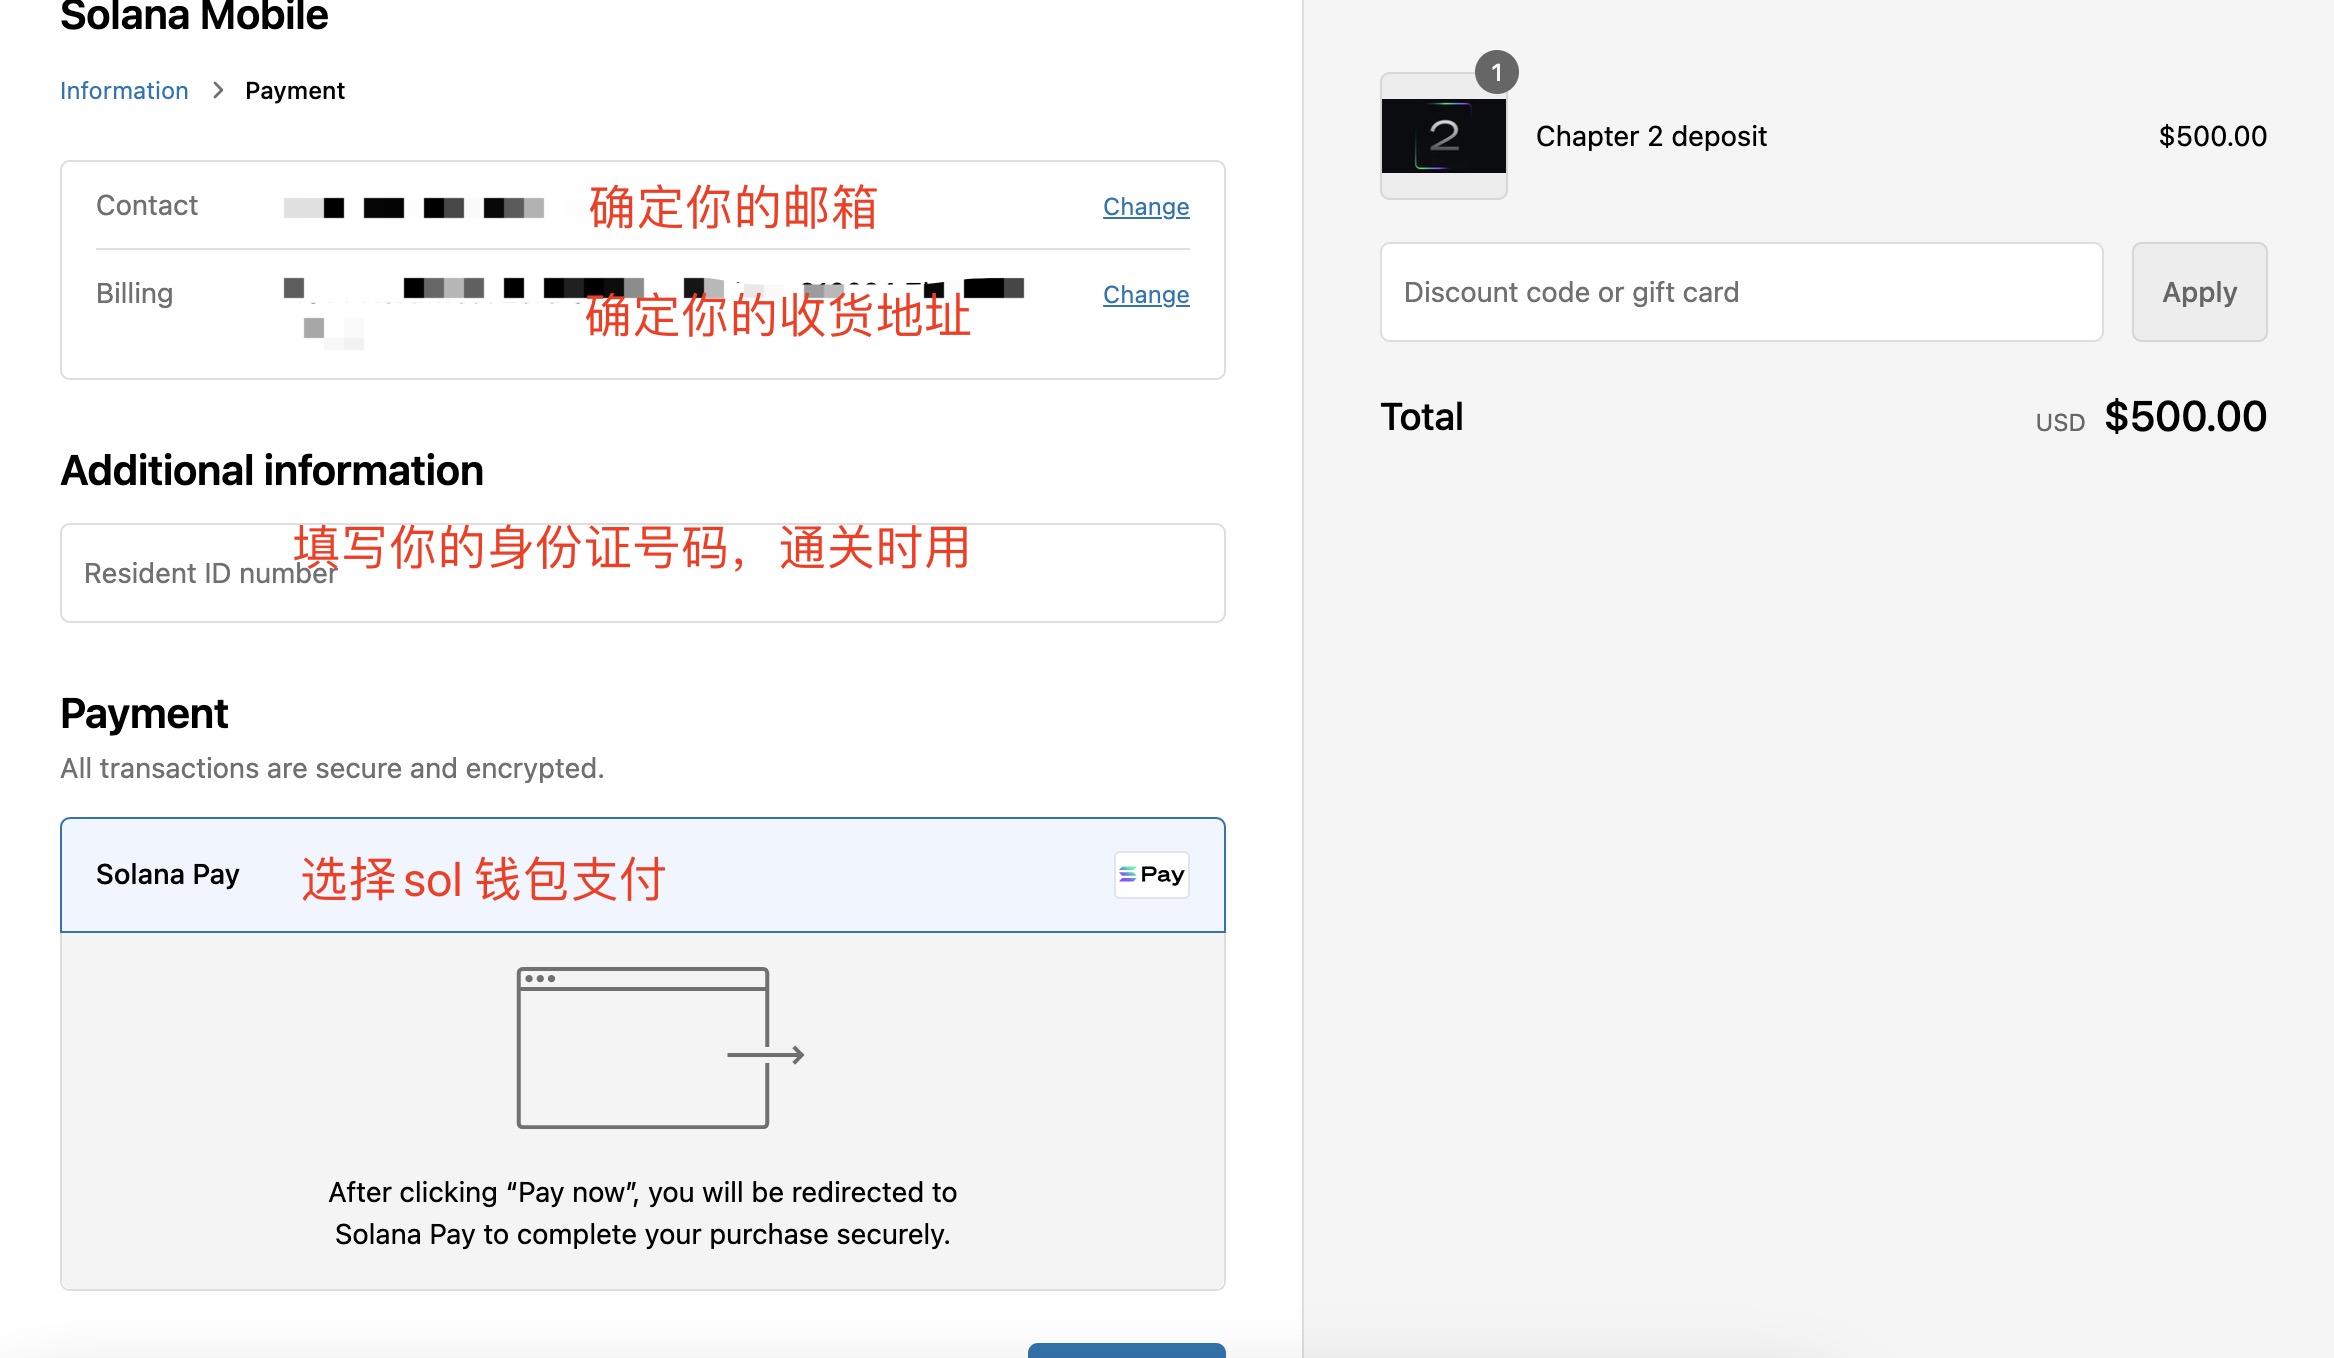Click the Additional information heading
This screenshot has width=2334, height=1358.
tap(272, 471)
